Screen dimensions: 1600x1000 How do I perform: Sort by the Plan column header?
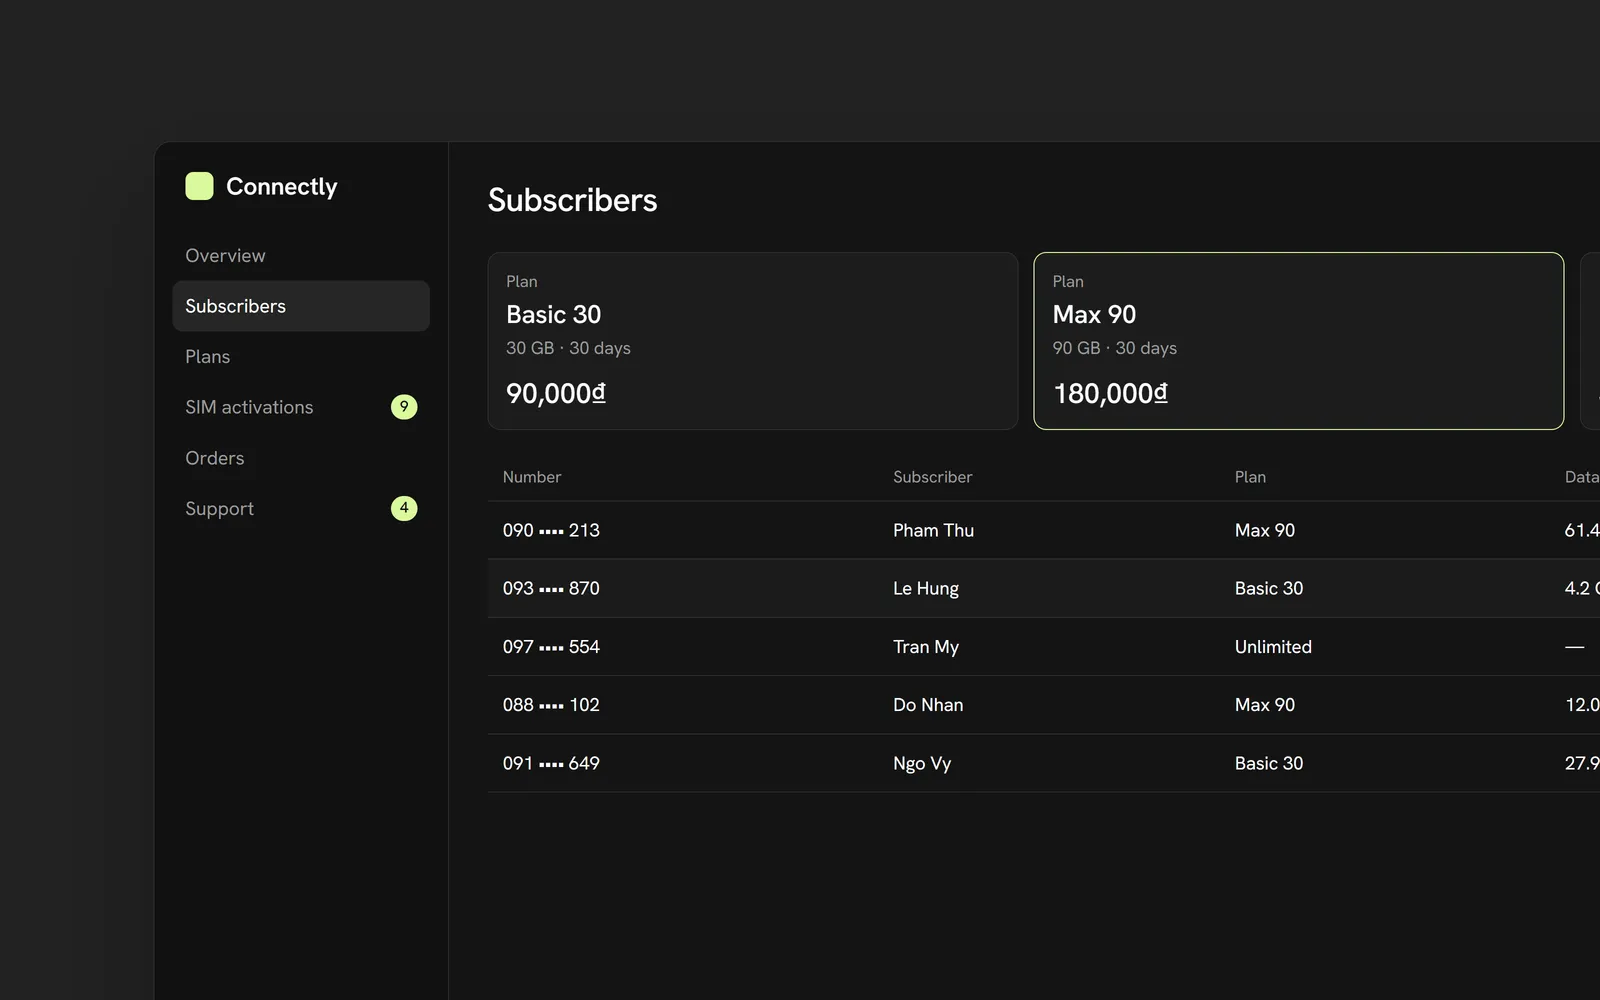[1250, 477]
